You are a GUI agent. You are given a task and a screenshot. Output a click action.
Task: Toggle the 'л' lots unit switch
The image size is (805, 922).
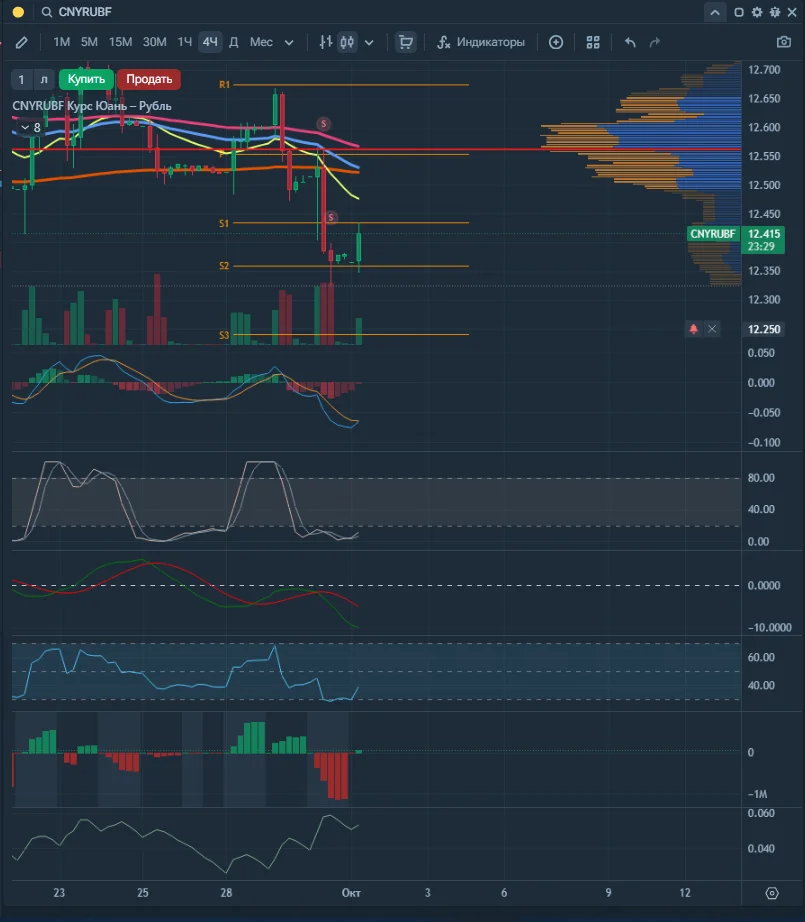44,79
